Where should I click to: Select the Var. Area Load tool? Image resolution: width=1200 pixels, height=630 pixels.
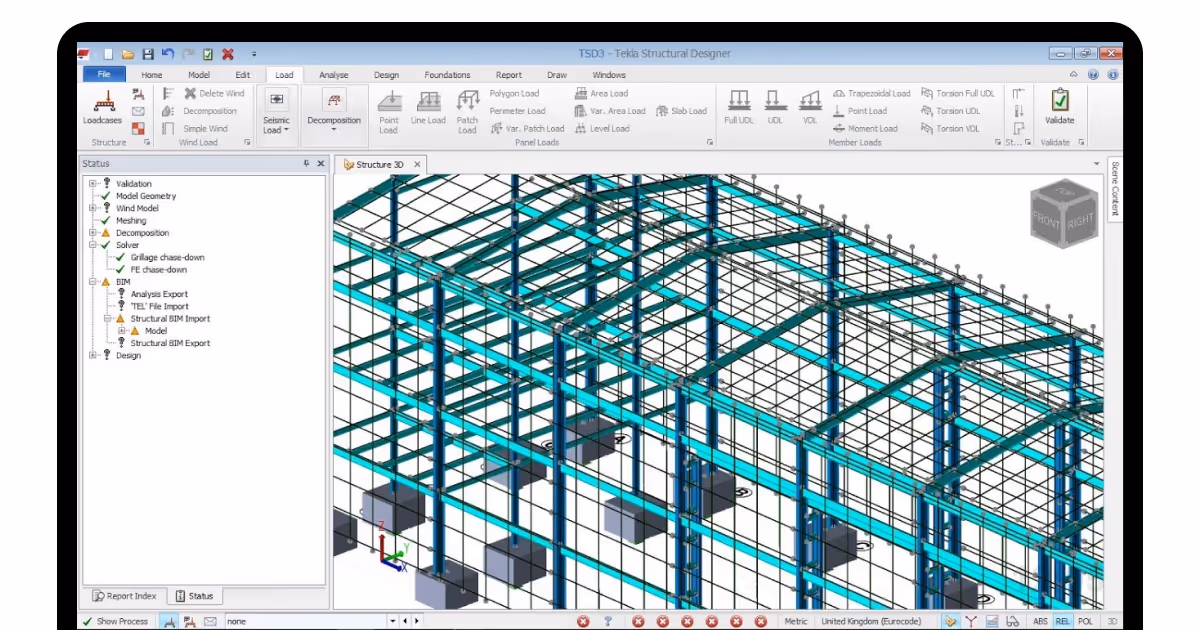[x=610, y=111]
